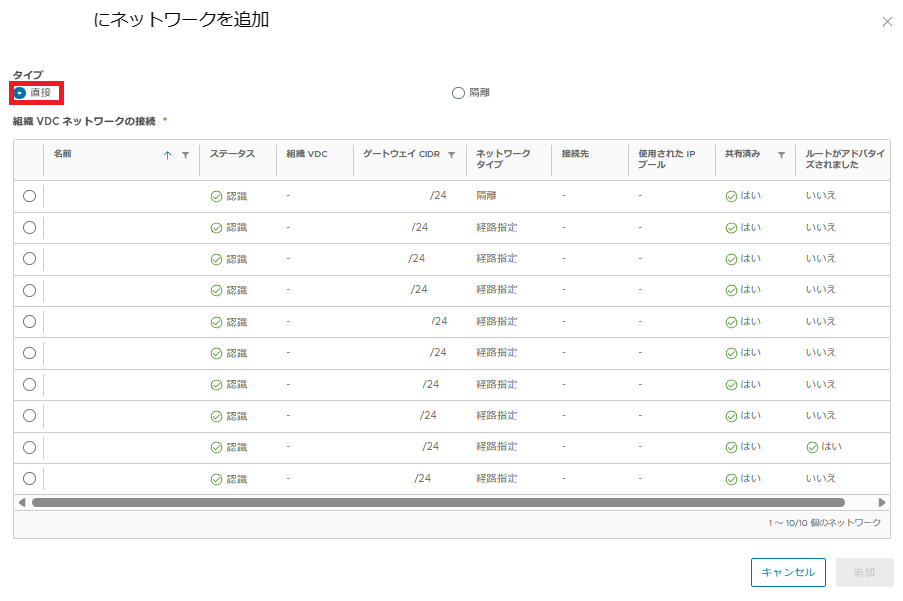Click the 追加 button
The height and width of the screenshot is (601, 903).
pos(864,572)
